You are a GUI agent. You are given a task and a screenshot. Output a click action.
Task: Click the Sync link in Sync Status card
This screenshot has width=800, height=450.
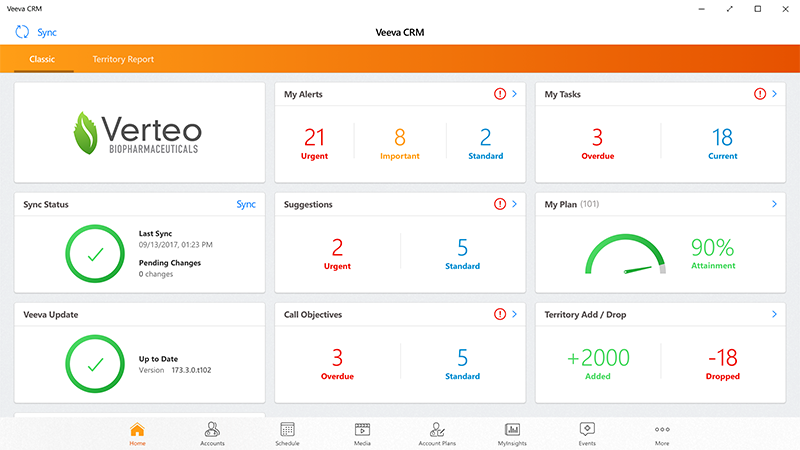(x=246, y=205)
